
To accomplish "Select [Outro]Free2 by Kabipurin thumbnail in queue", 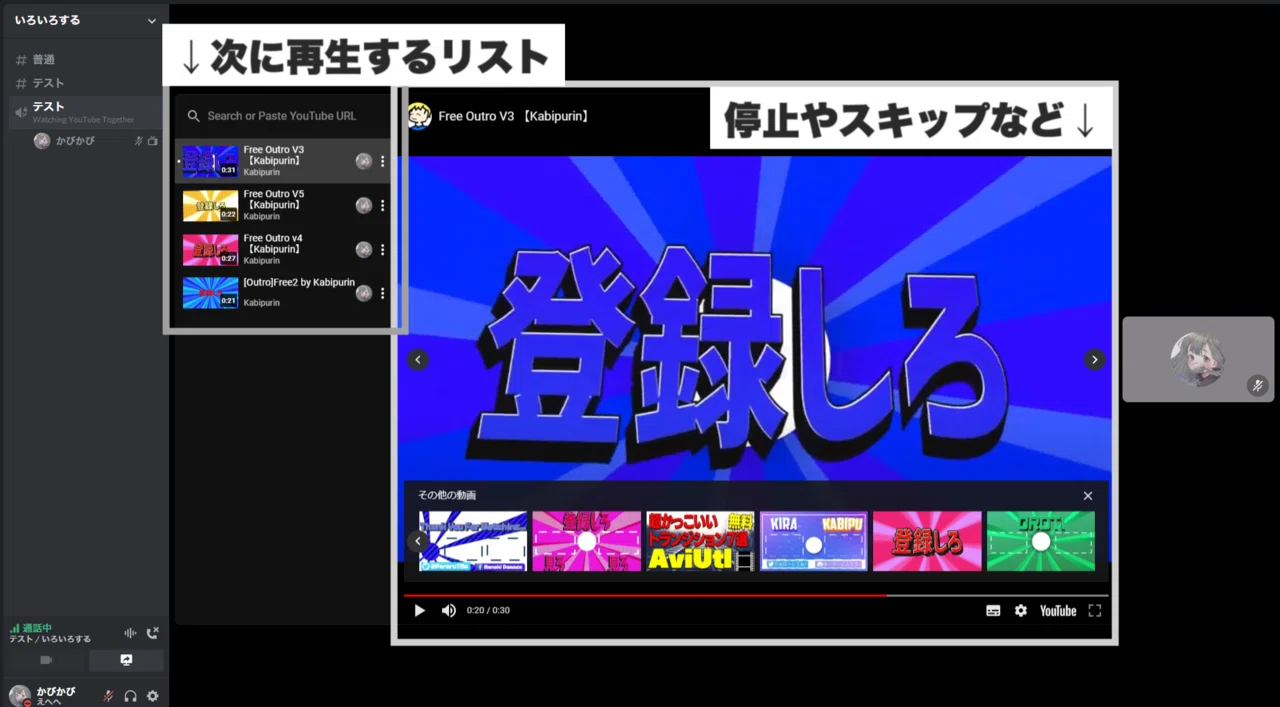I will (x=210, y=293).
